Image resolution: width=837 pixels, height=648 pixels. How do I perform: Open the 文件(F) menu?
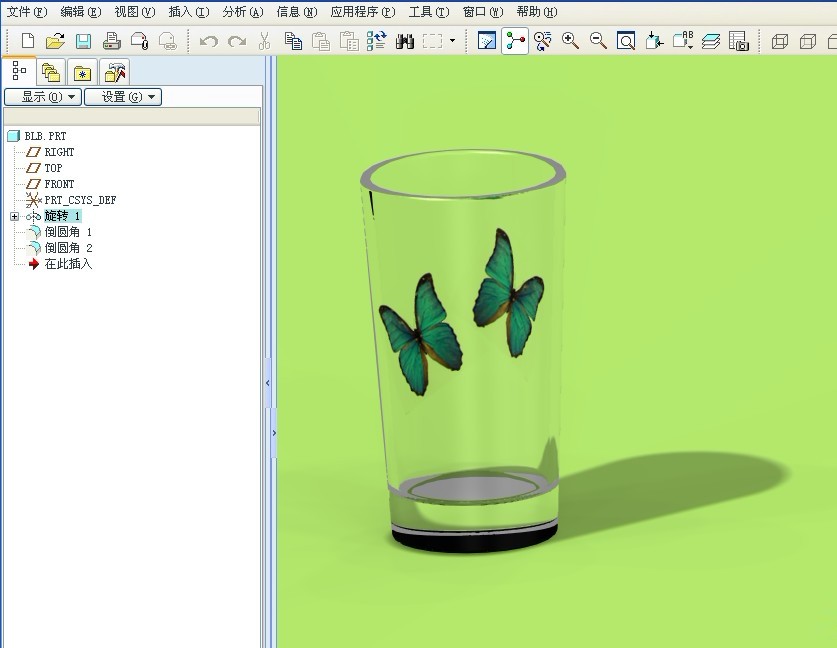[x=26, y=12]
